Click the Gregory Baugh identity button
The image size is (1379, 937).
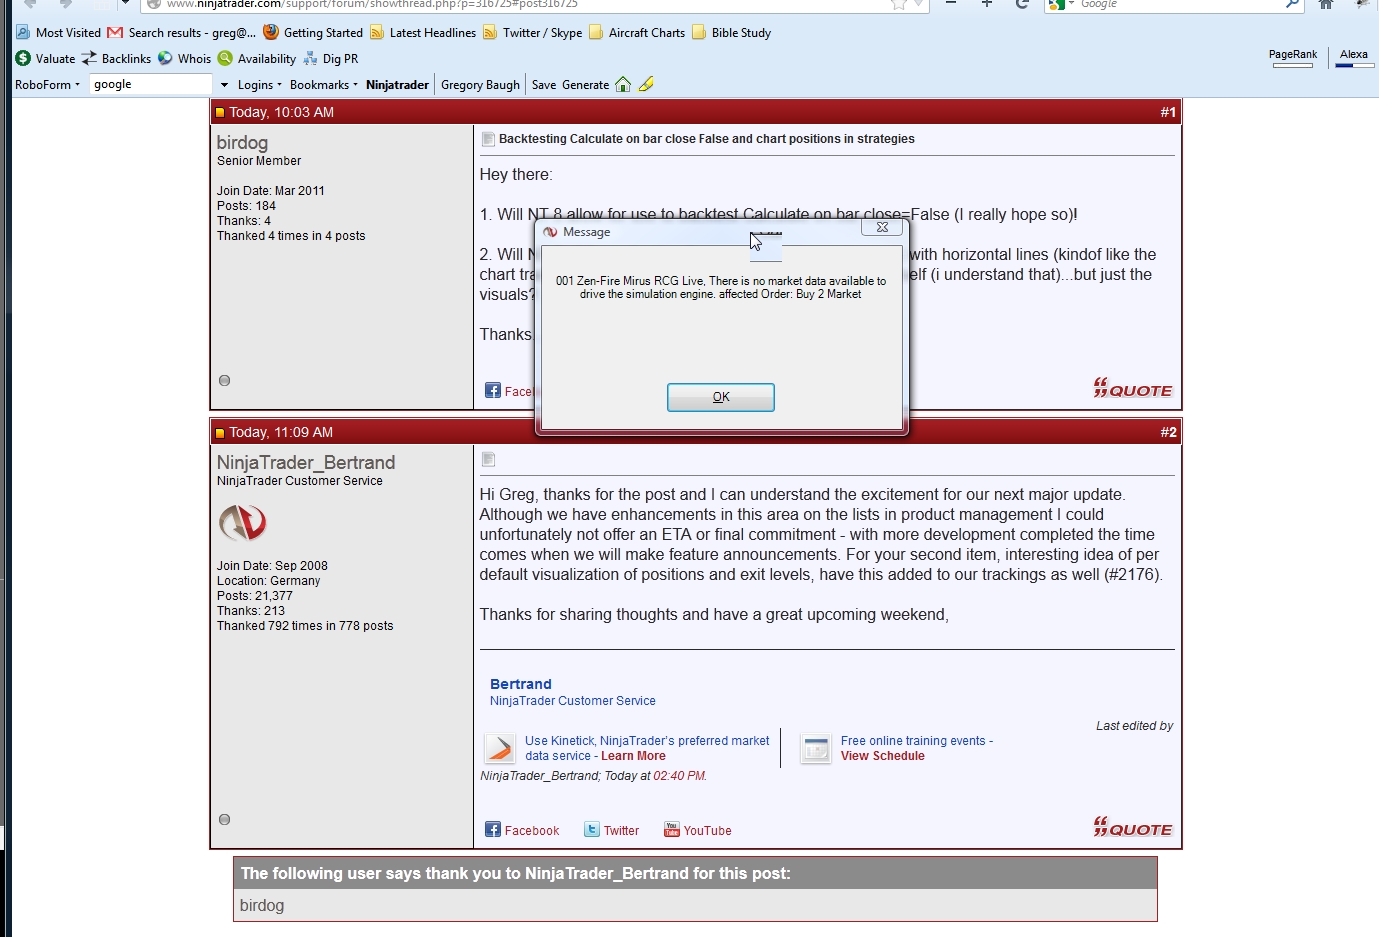point(480,85)
